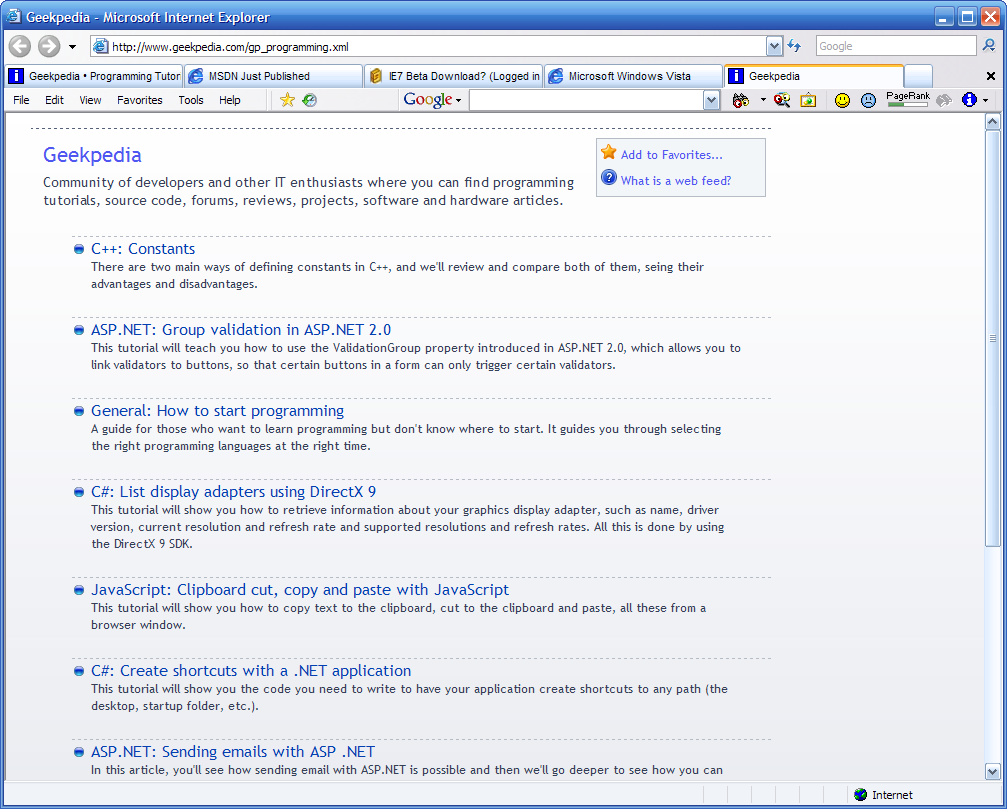Screen dimensions: 1007x809
Task: Click the PageRank indicator bar
Action: coord(907,99)
